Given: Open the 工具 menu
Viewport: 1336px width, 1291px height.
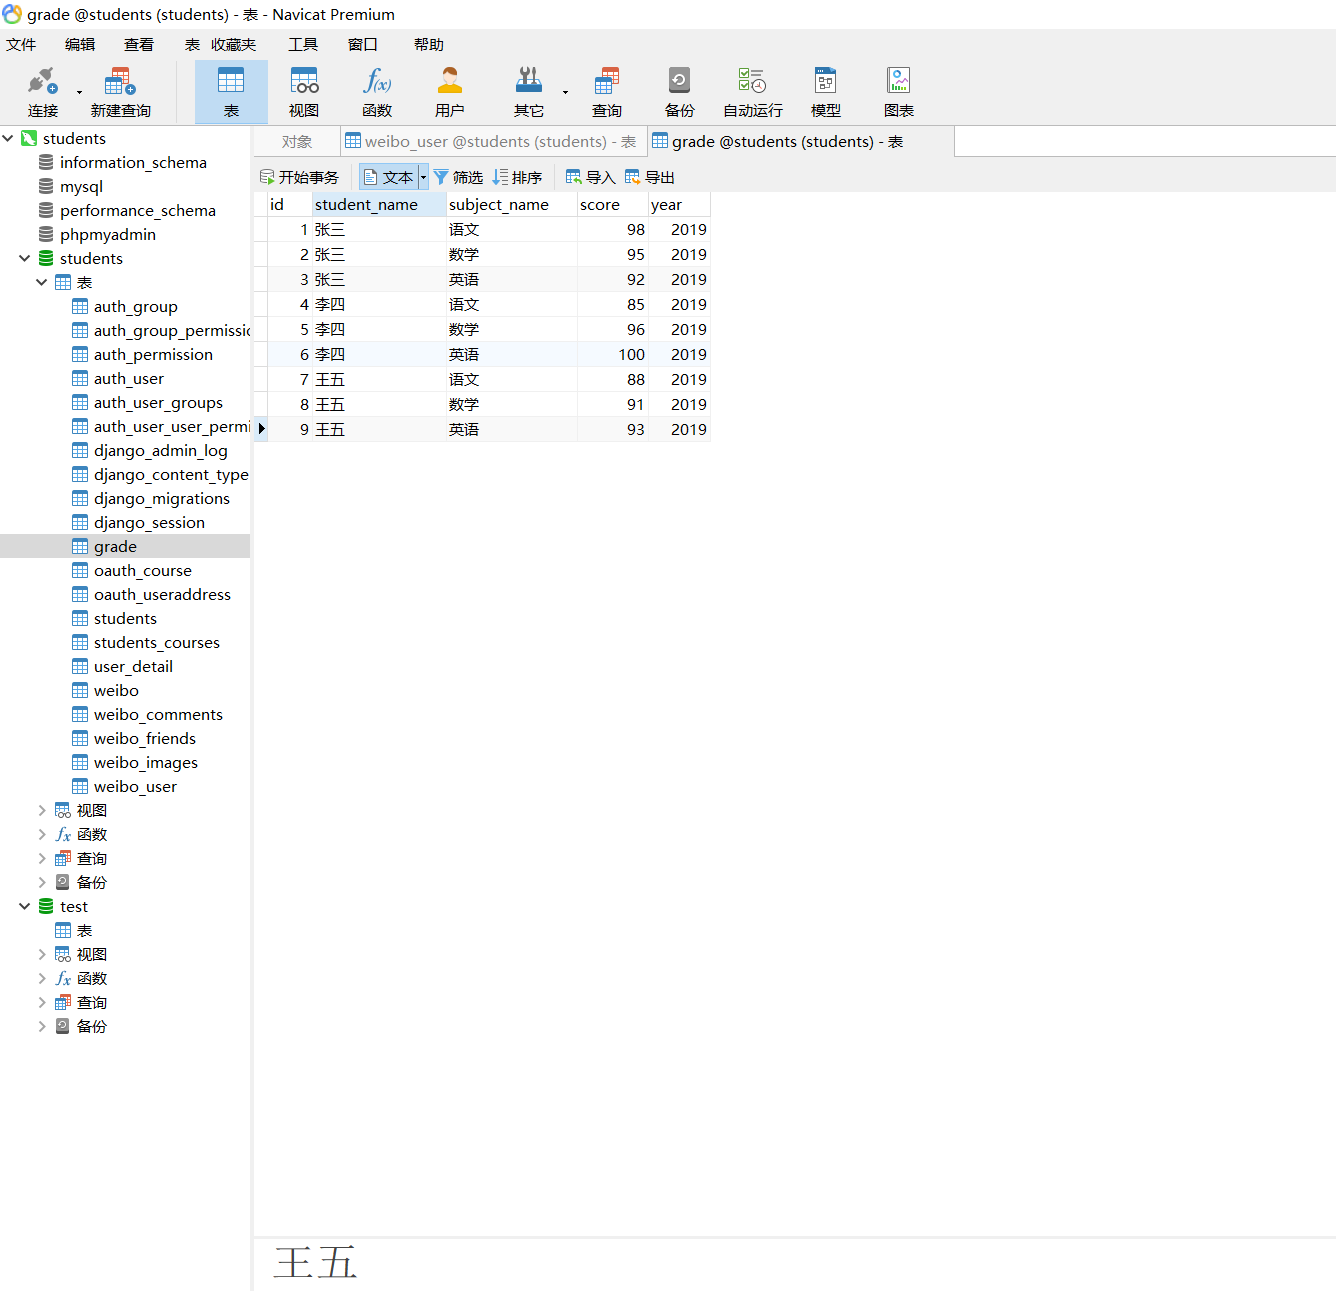Looking at the screenshot, I should [303, 44].
